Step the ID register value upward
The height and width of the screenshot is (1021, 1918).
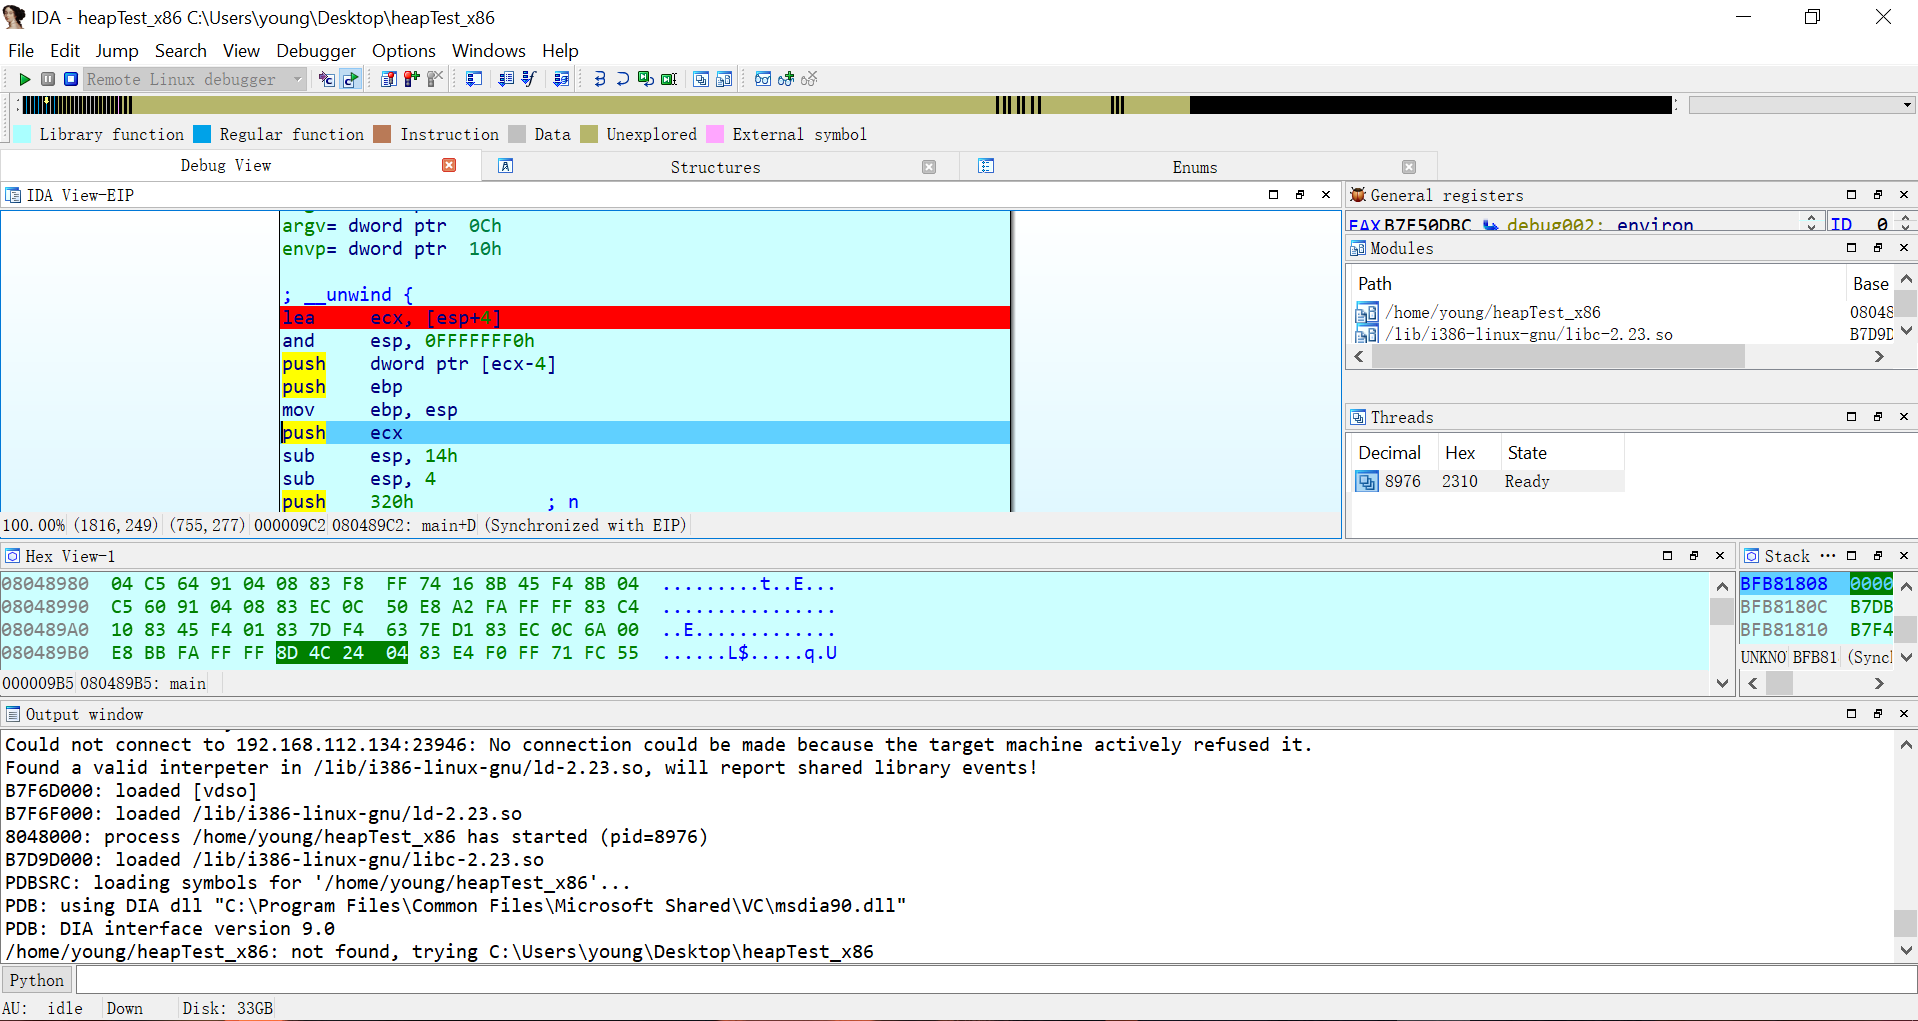click(x=1907, y=218)
